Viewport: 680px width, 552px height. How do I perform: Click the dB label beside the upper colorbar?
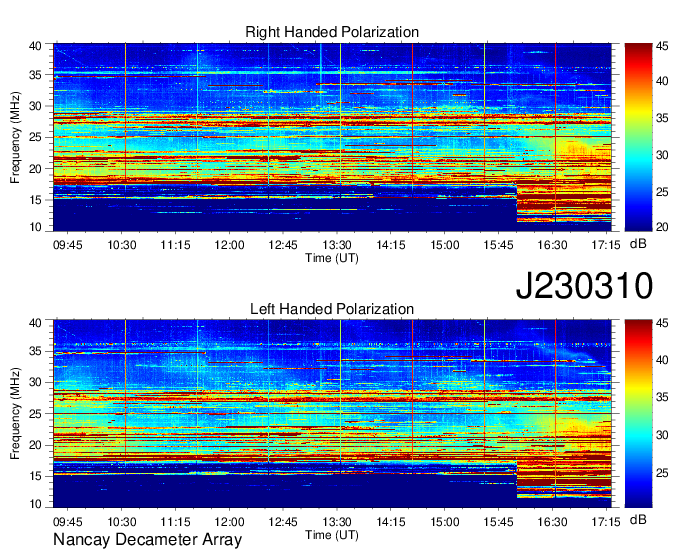tap(638, 244)
